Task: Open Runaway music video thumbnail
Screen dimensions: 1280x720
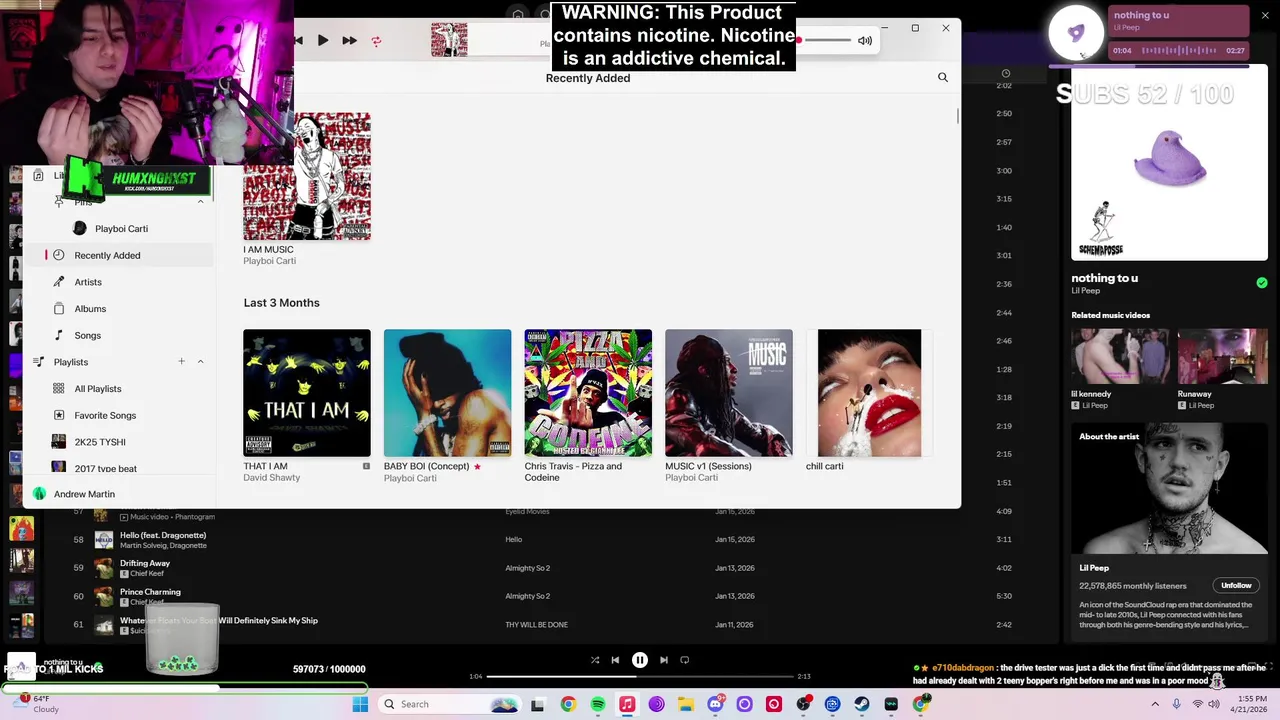Action: tap(1222, 356)
